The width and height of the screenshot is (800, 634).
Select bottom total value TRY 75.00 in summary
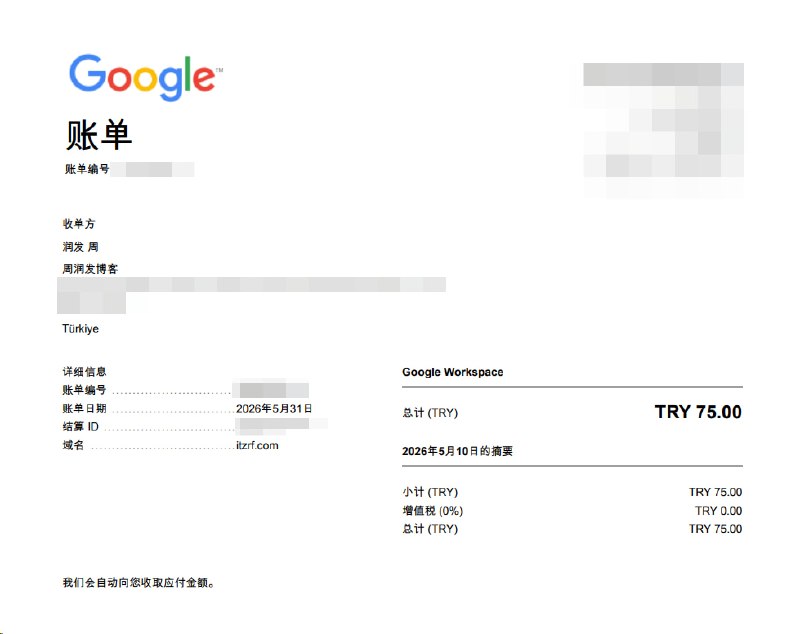point(715,529)
